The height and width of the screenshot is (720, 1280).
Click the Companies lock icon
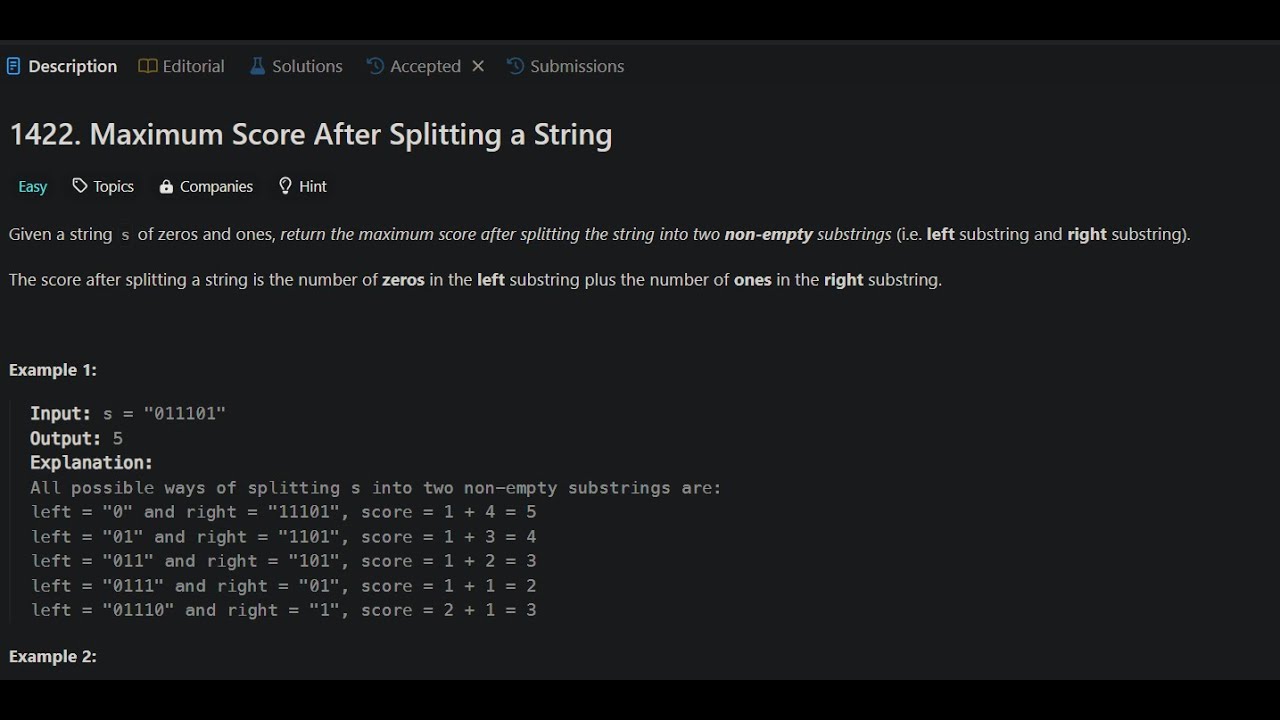click(x=166, y=187)
